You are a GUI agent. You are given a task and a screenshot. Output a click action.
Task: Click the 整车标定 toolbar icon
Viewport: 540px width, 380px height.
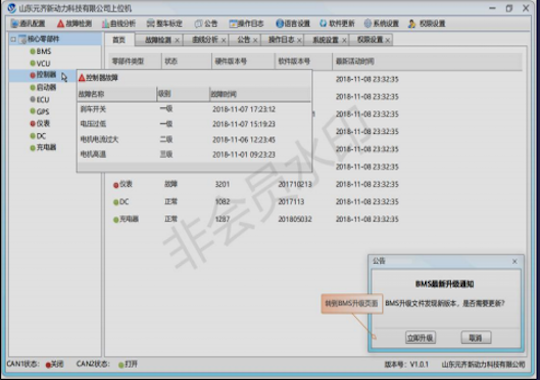[150, 23]
